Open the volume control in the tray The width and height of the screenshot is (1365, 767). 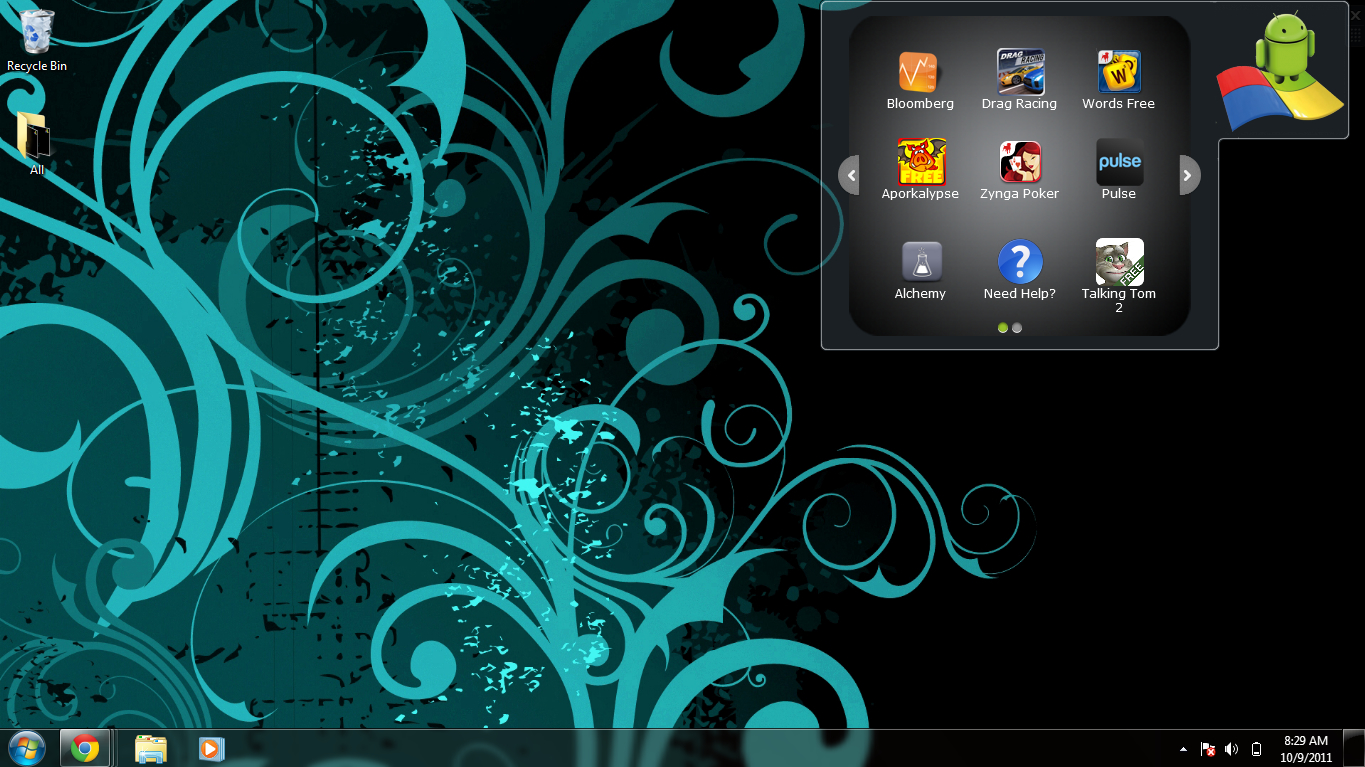1232,749
